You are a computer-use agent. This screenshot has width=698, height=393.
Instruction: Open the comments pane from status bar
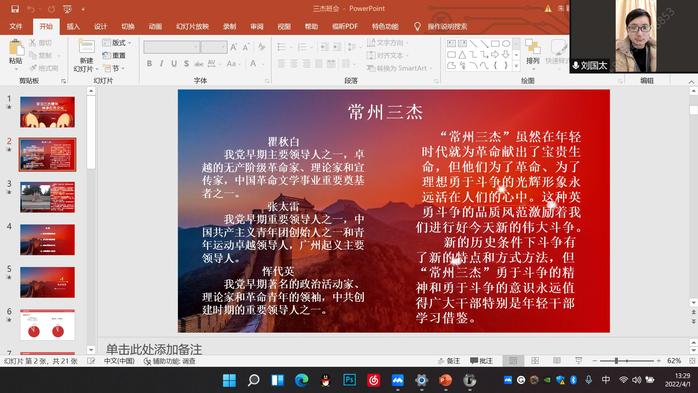[x=481, y=361]
